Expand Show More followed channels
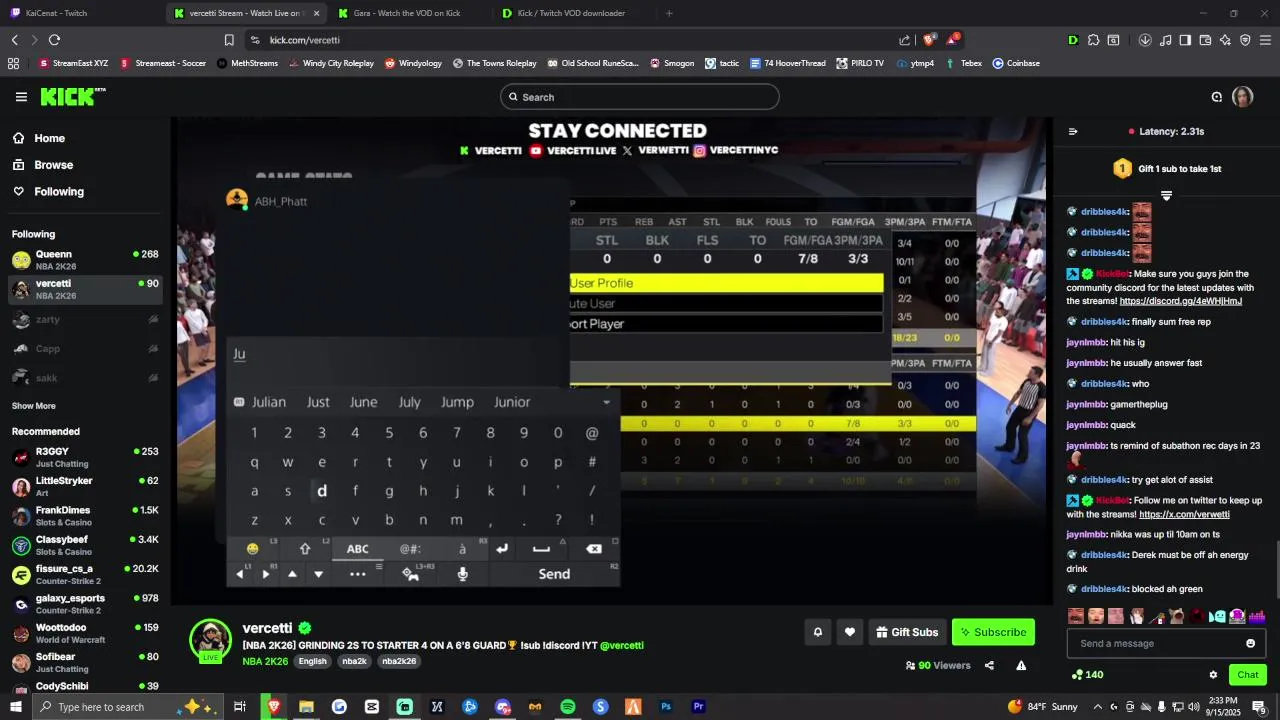 (34, 406)
